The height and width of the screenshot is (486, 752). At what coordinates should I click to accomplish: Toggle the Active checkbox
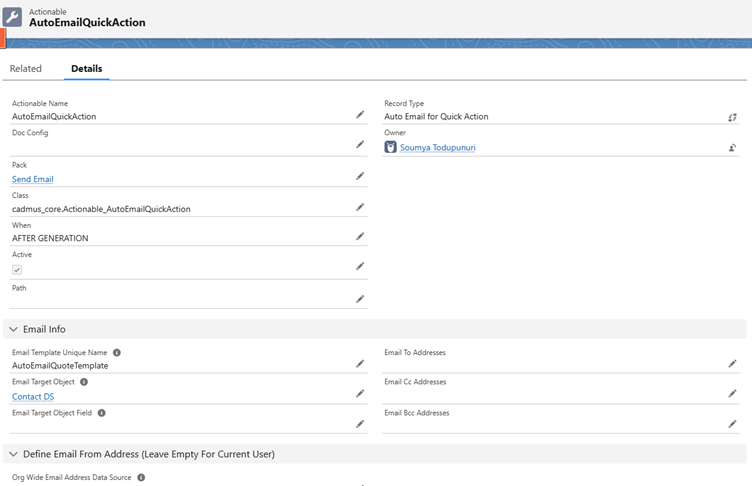(x=17, y=270)
